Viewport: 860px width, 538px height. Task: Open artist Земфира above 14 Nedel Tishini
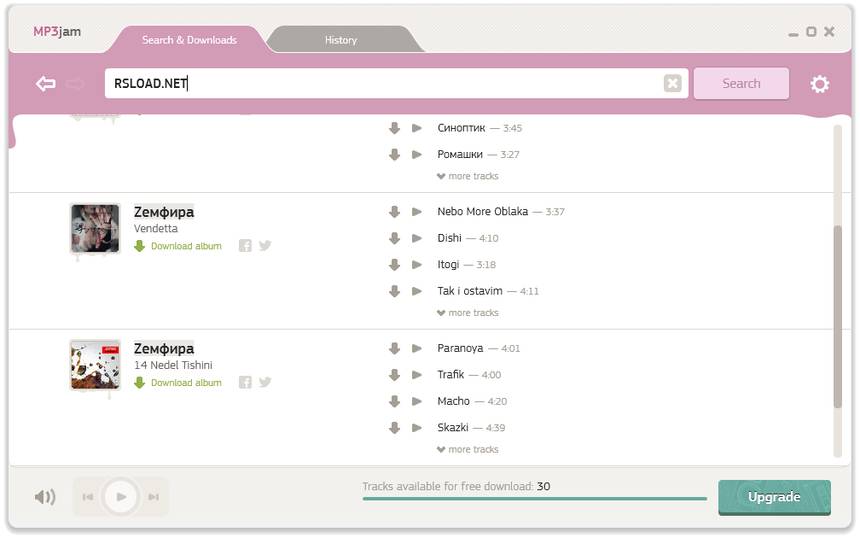tap(164, 348)
